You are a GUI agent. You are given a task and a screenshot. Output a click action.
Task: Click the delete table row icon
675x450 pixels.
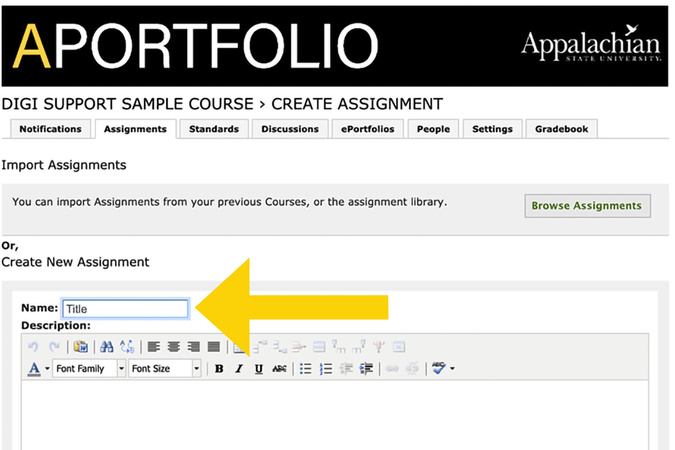[299, 347]
